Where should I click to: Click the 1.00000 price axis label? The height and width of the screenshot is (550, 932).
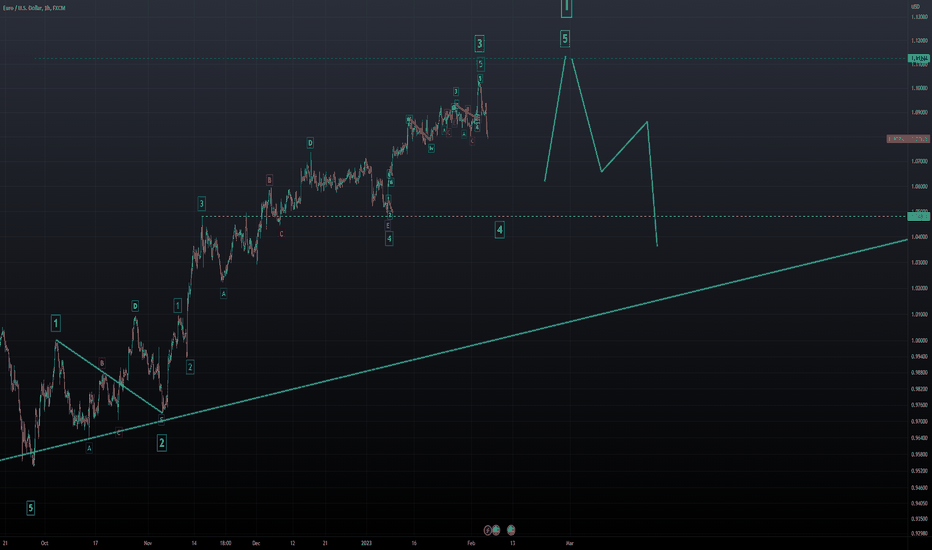(x=919, y=341)
